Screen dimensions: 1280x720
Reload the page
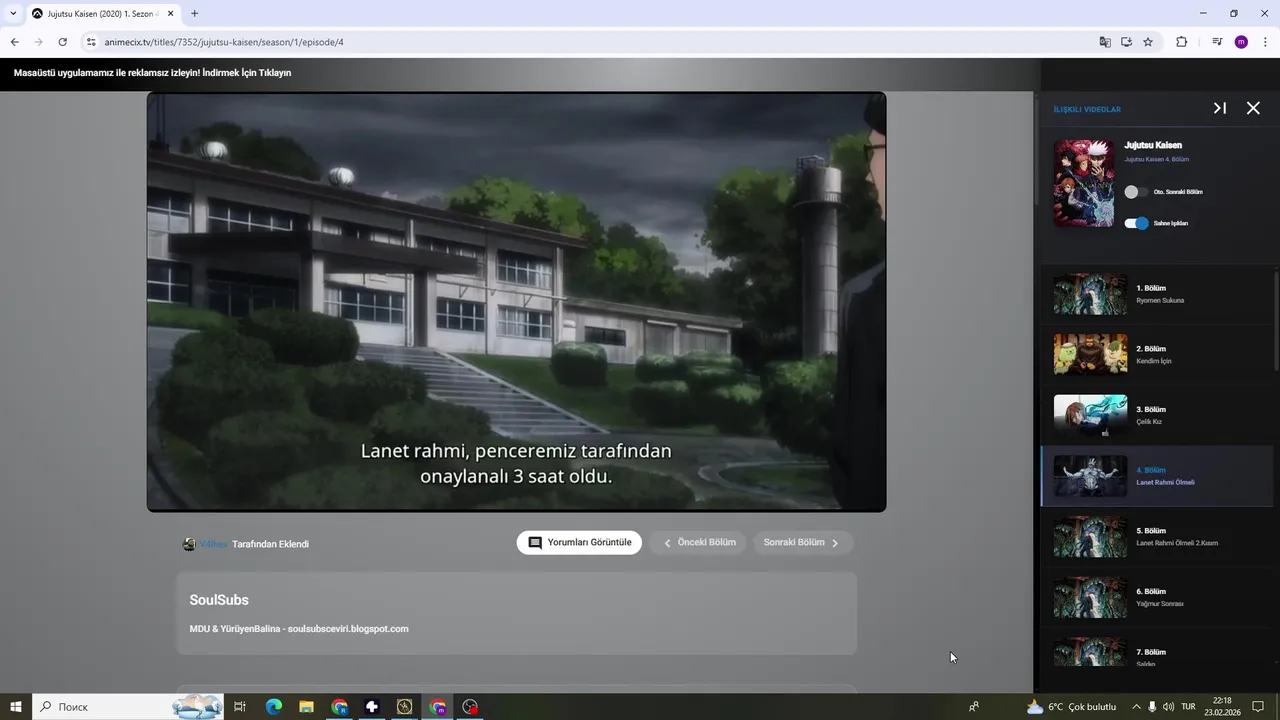point(62,42)
